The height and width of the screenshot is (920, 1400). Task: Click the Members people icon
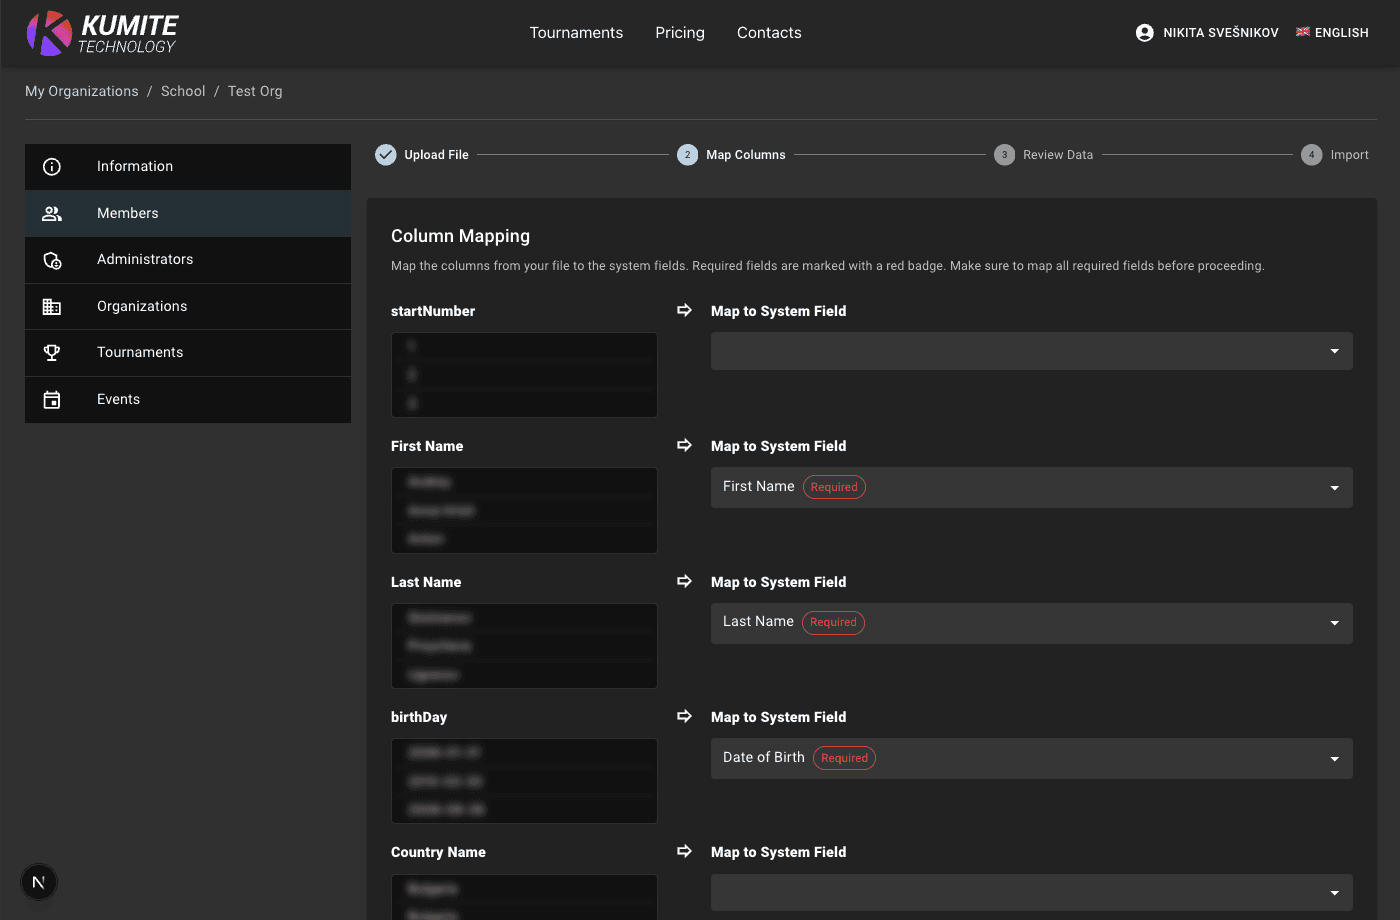tap(52, 213)
